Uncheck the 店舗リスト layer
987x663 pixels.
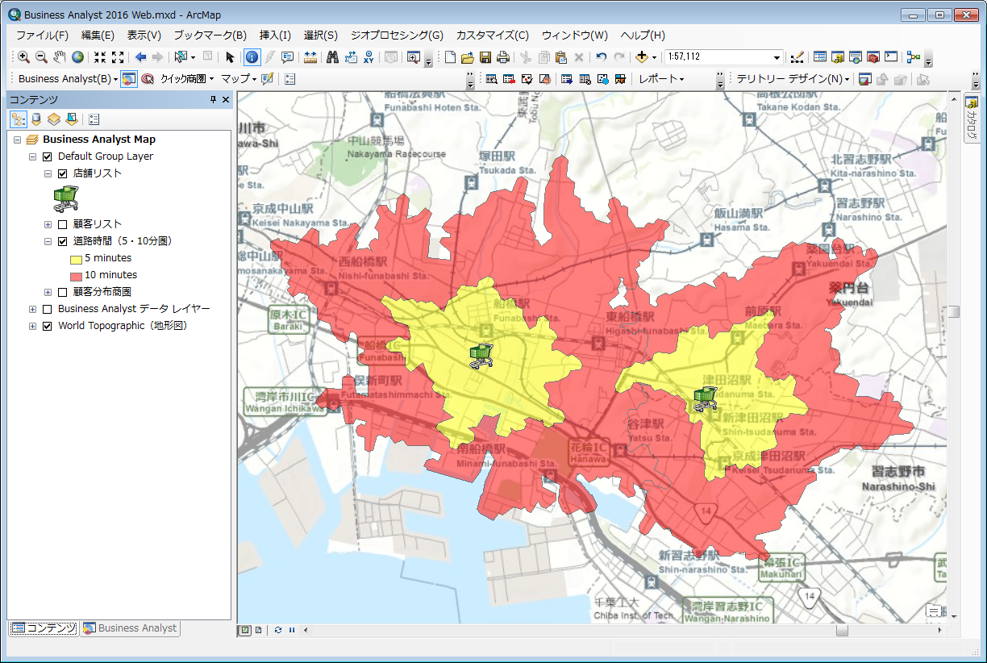pyautogui.click(x=62, y=174)
